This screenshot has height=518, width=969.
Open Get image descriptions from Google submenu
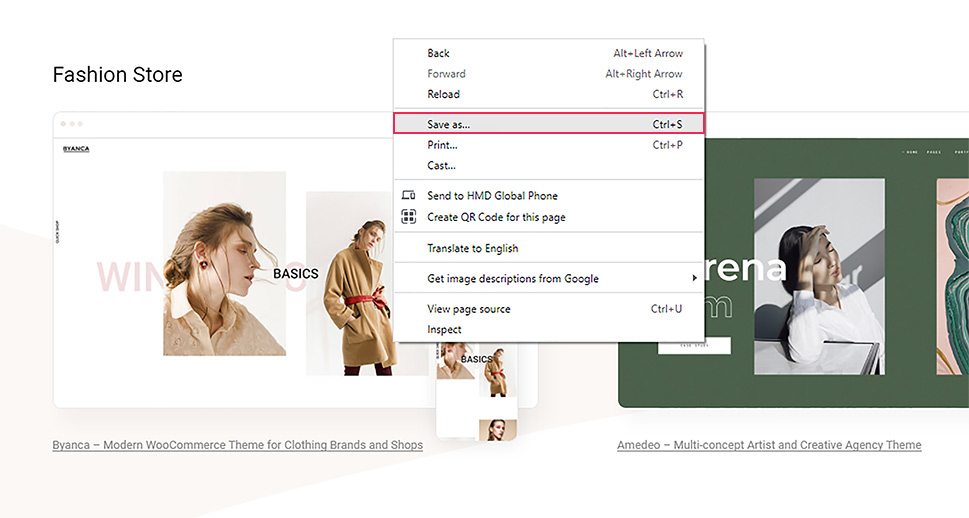click(x=549, y=278)
